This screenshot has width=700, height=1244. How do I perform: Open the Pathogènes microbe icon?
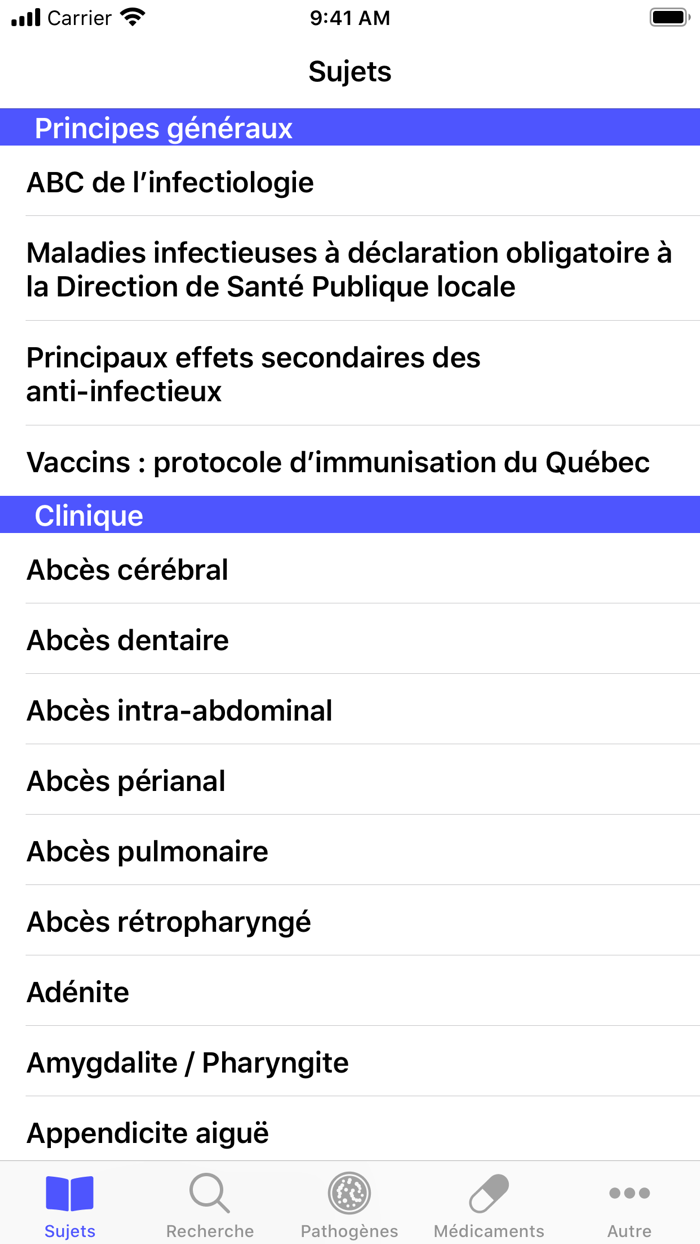point(349,1193)
